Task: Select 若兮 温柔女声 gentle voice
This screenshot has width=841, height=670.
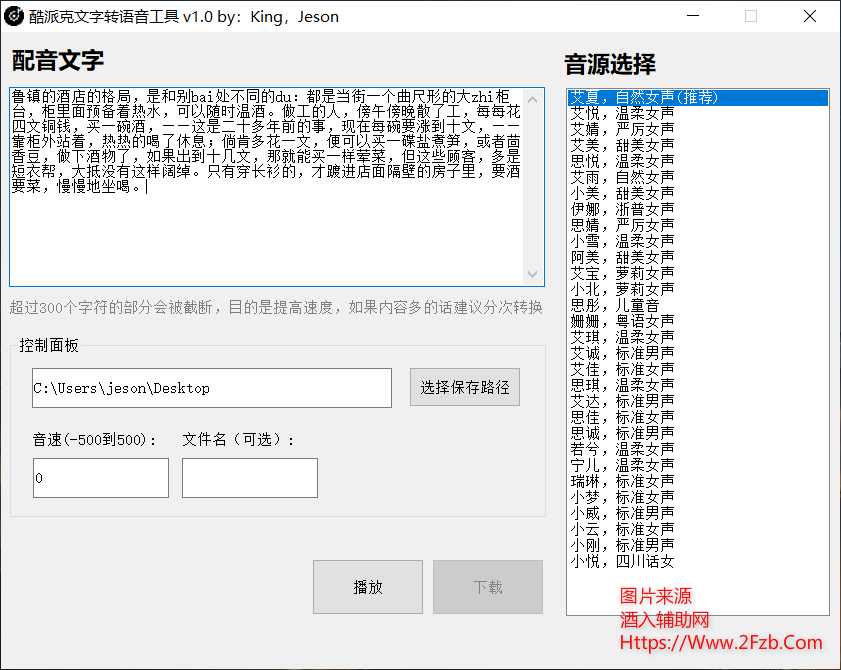Action: (650, 447)
